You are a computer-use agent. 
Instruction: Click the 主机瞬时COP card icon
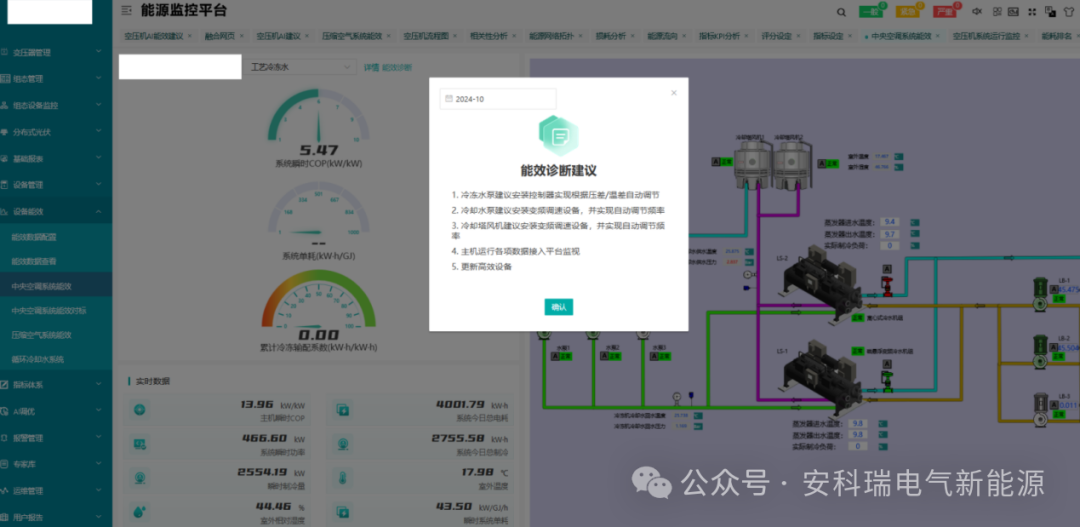[140, 410]
